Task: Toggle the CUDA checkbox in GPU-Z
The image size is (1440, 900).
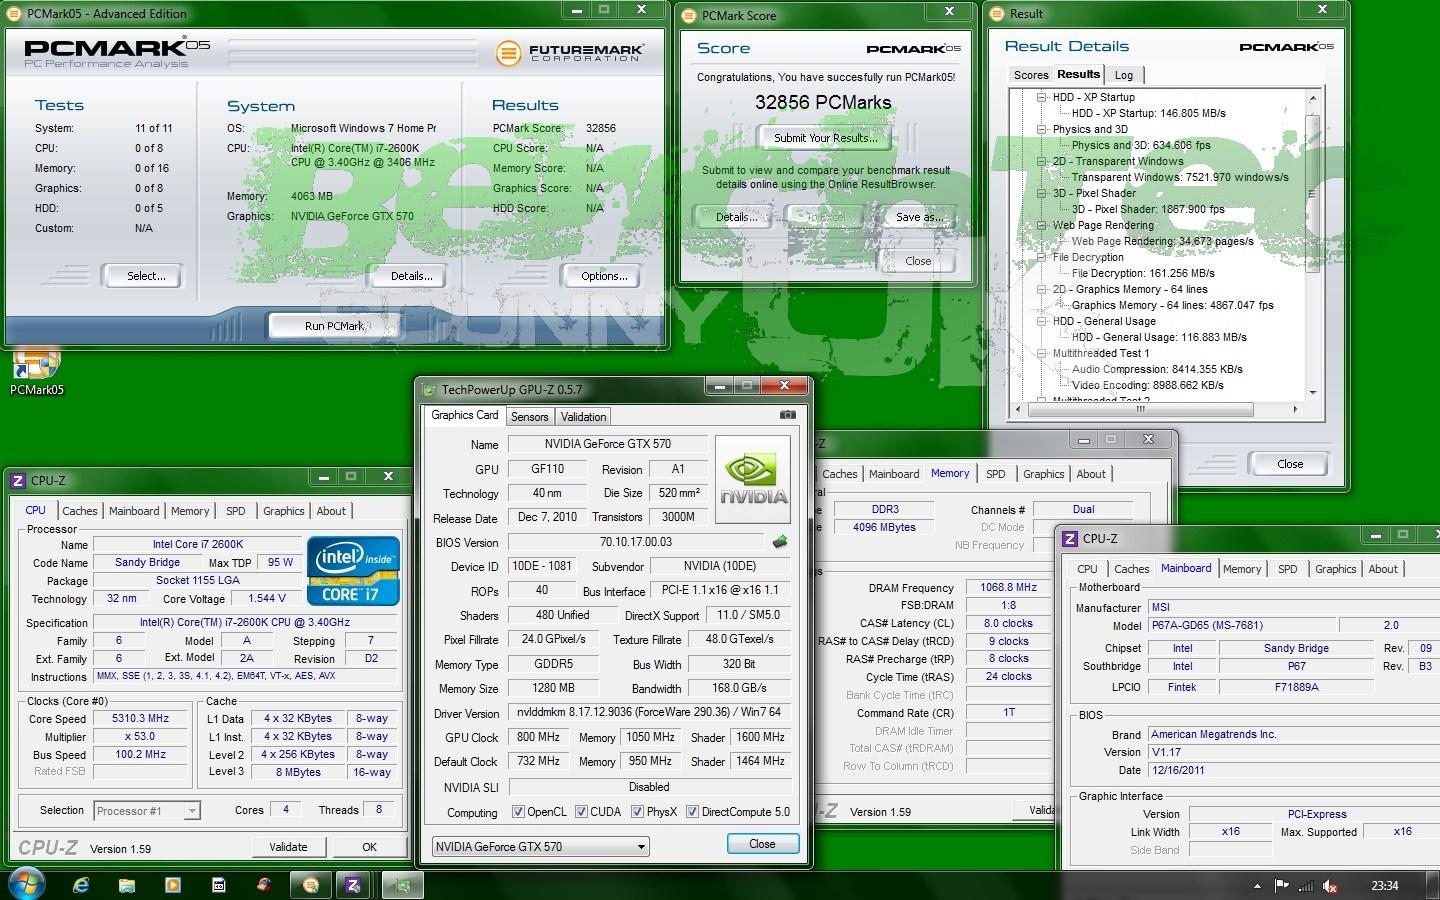Action: click(x=581, y=812)
